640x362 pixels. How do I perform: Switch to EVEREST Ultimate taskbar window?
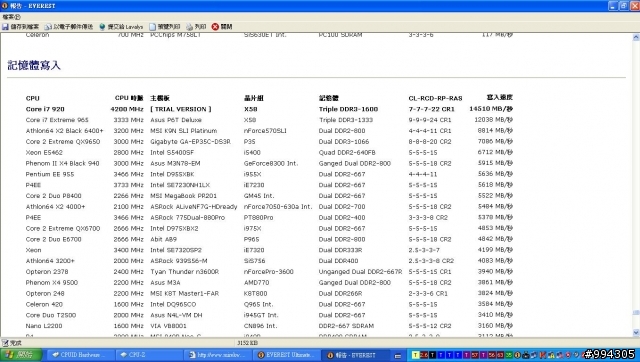(286, 355)
